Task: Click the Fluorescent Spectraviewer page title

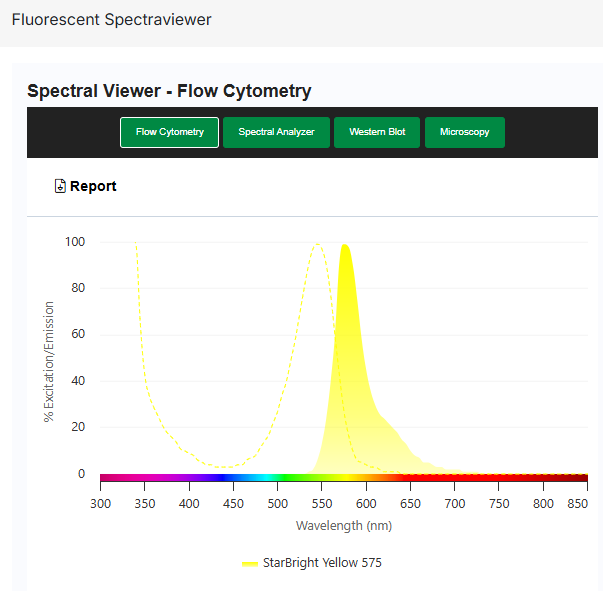Action: (x=111, y=20)
